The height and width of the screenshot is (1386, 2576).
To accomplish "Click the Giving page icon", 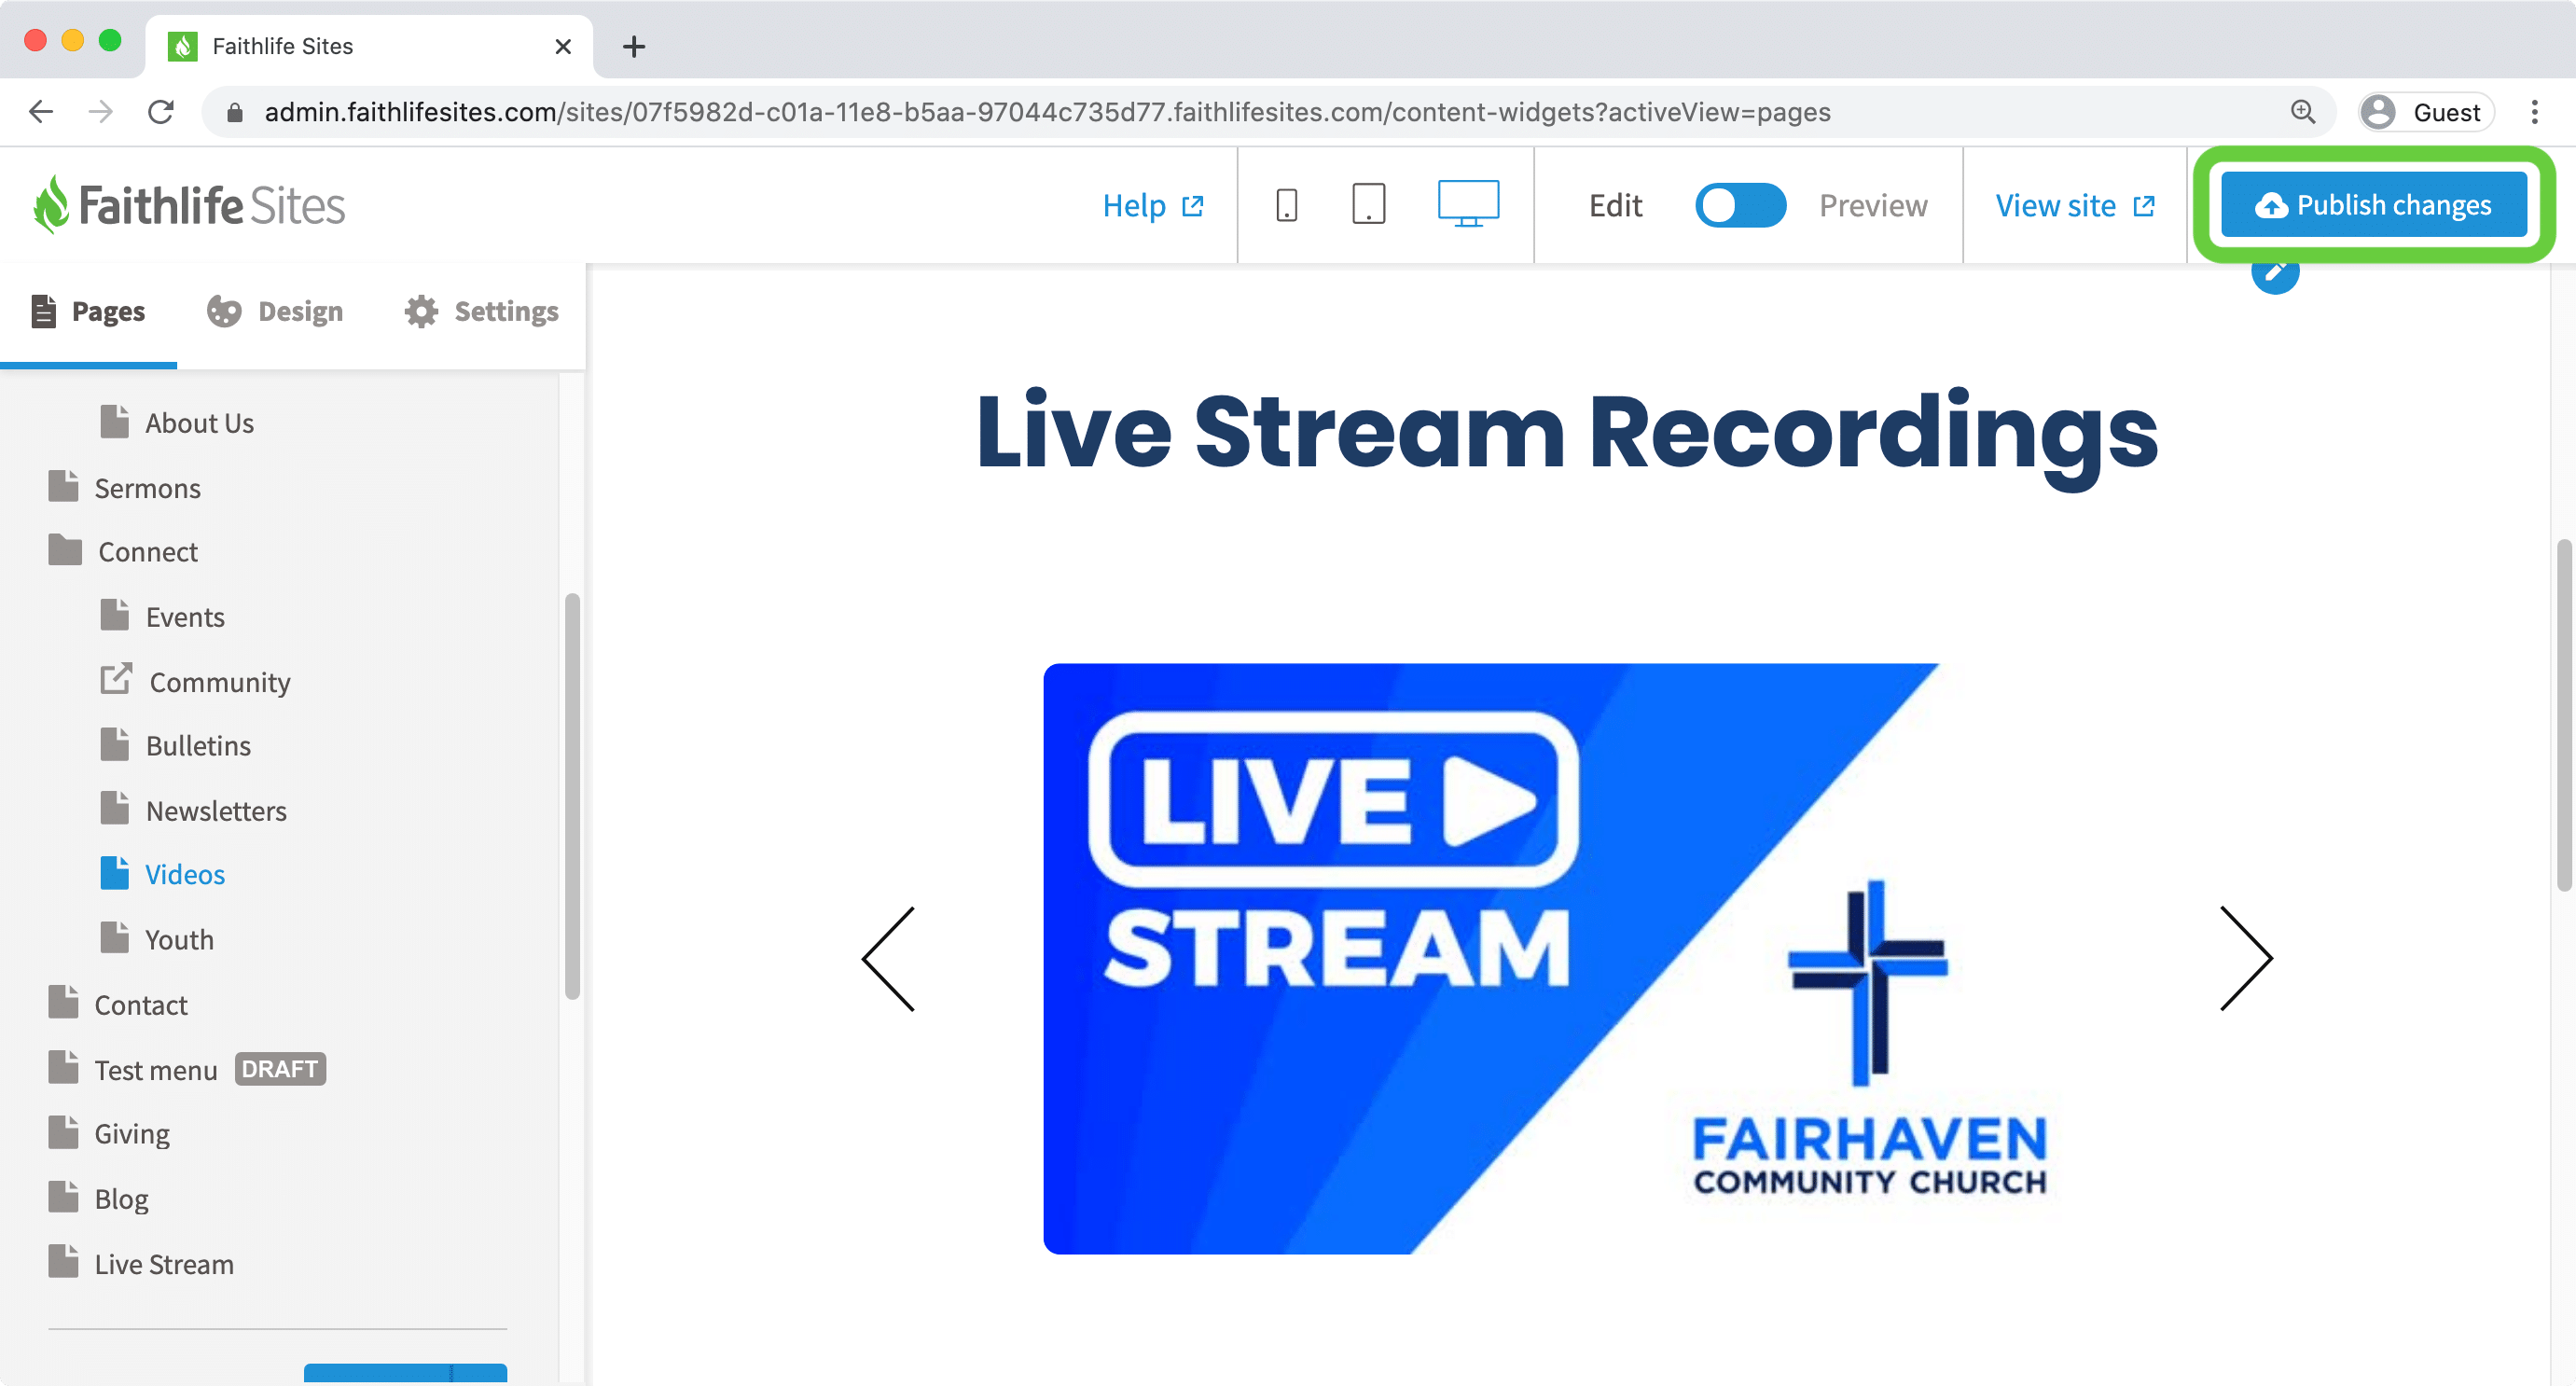I will tap(63, 1131).
